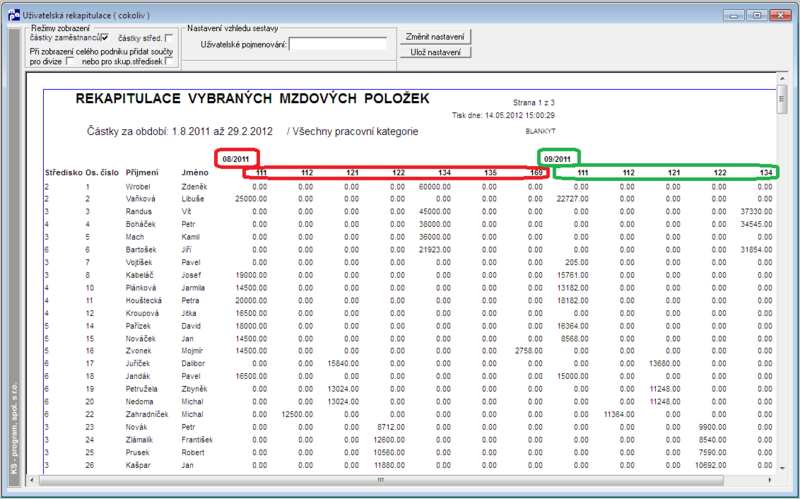
Task: Click the surname 'Vaňková'
Action: pos(140,199)
